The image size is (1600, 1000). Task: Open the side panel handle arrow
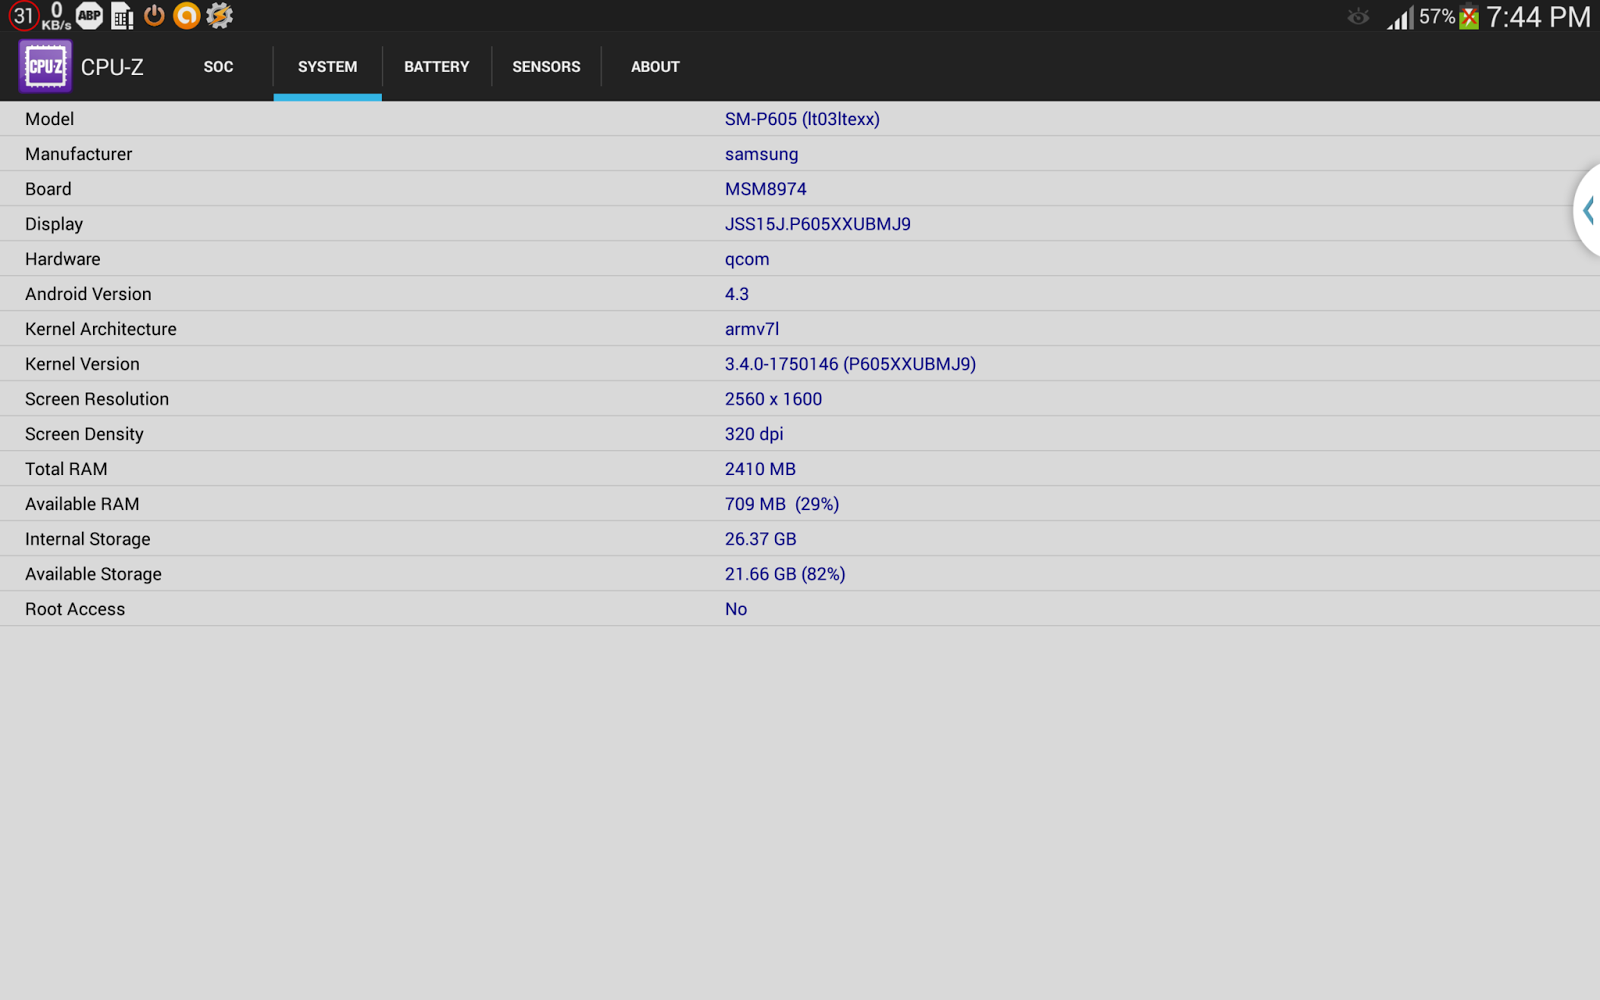[1587, 210]
